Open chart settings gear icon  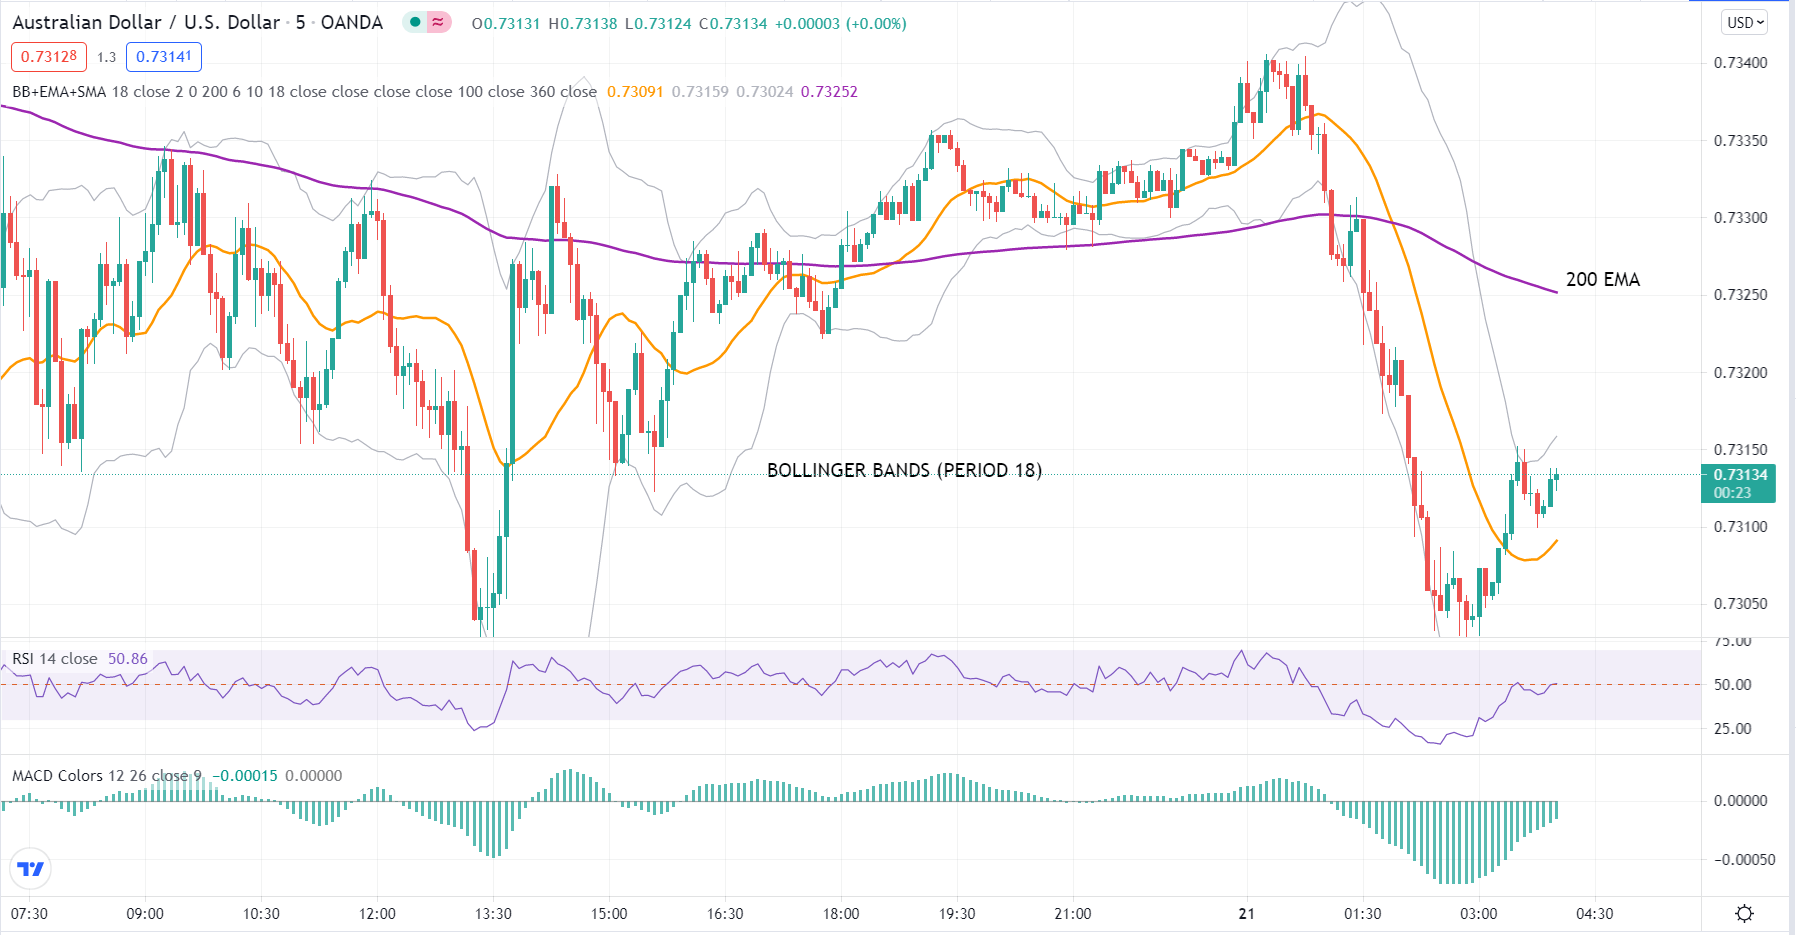click(1744, 913)
